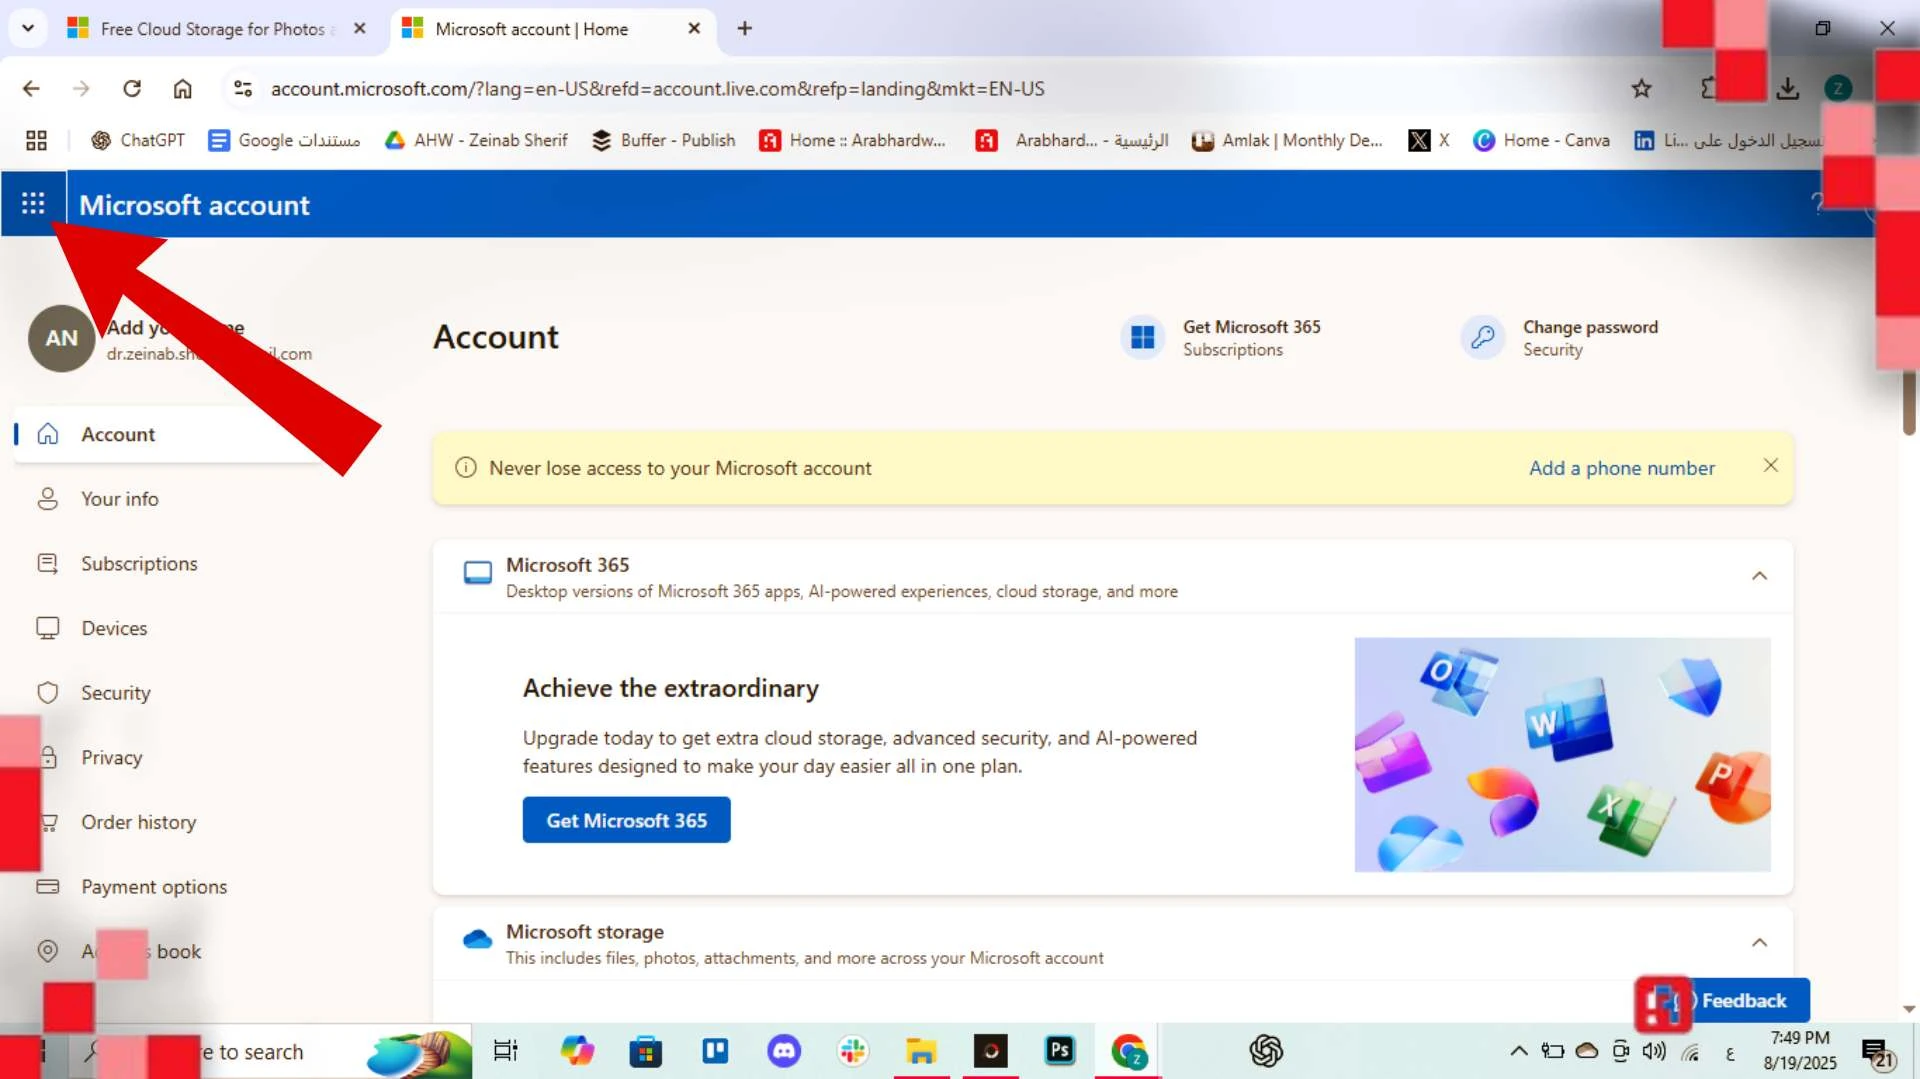This screenshot has width=1920, height=1079.
Task: Go to browser home page
Action: [182, 88]
